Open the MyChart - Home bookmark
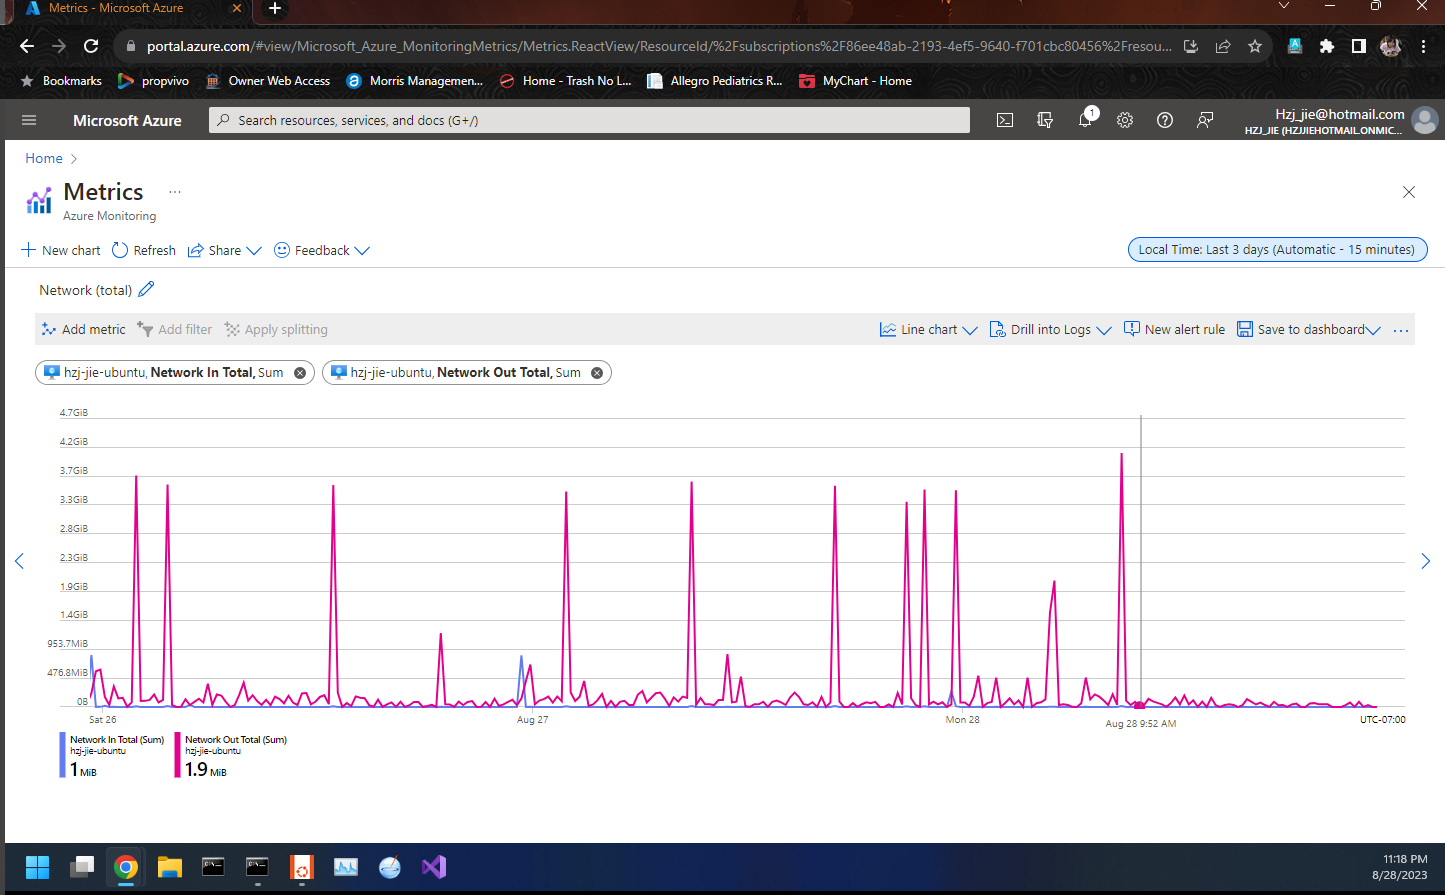The height and width of the screenshot is (895, 1445). 855,81
